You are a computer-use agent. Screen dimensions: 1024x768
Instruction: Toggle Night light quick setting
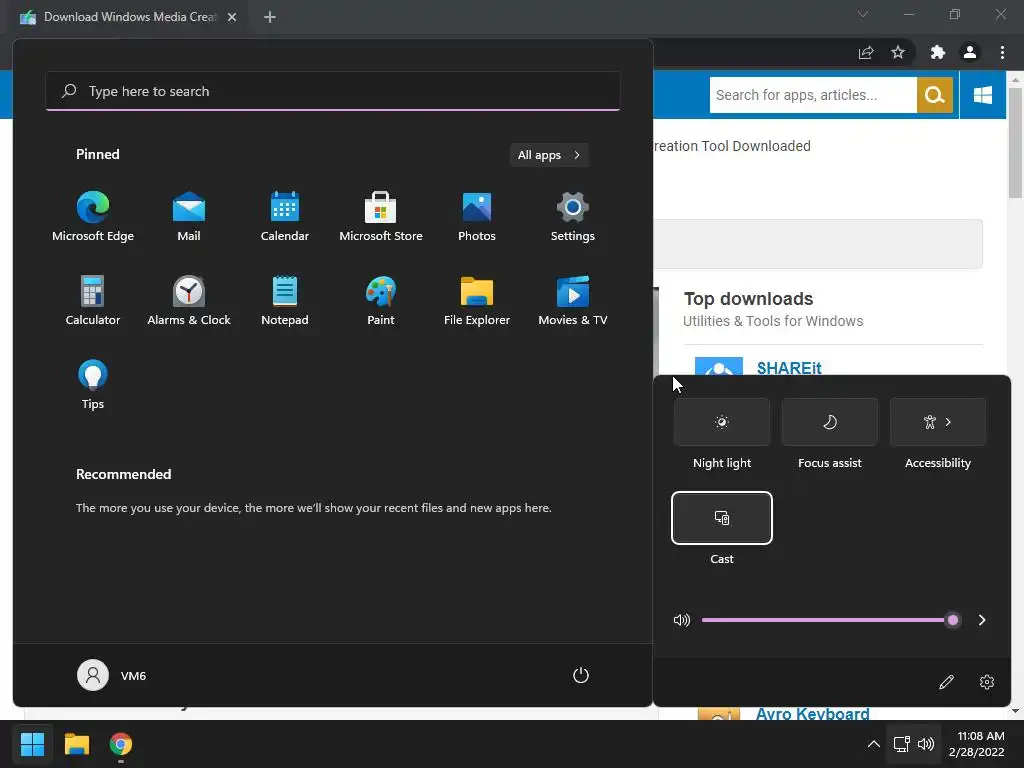click(x=722, y=422)
